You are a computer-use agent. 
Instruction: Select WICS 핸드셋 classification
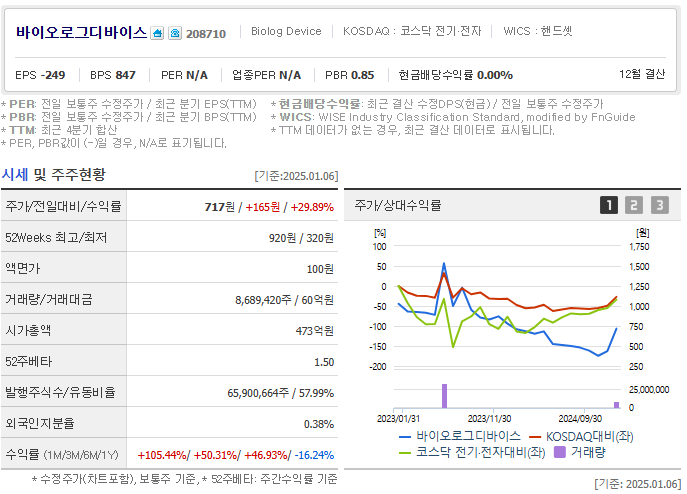(538, 31)
